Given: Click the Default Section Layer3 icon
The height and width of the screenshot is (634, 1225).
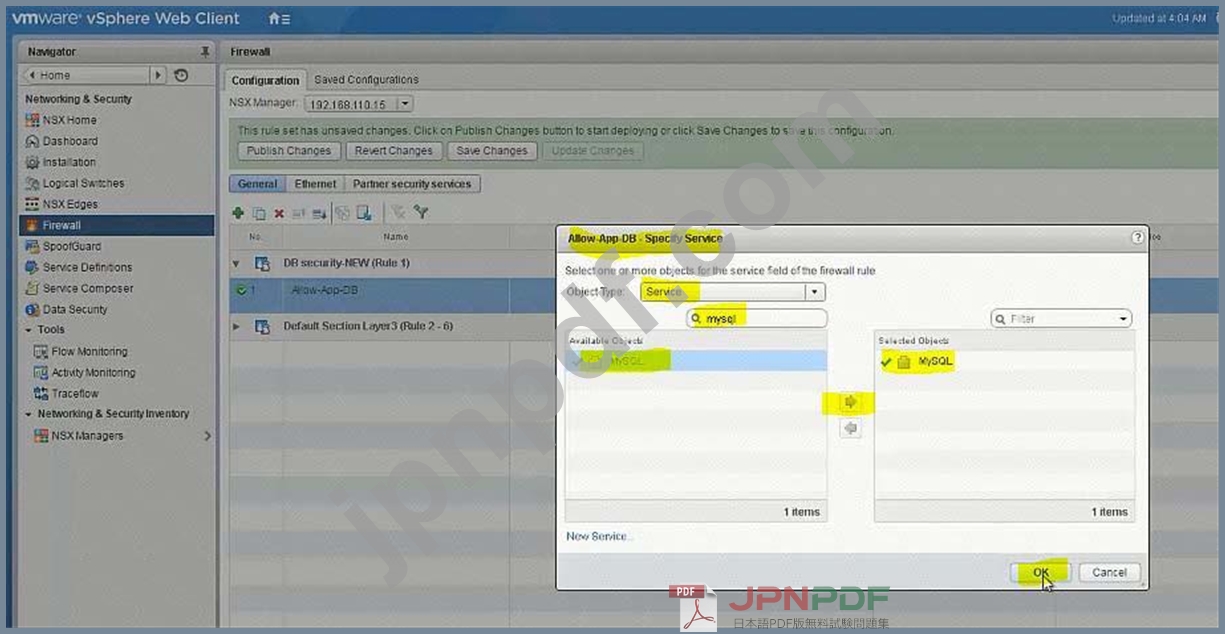Looking at the screenshot, I should coord(263,327).
